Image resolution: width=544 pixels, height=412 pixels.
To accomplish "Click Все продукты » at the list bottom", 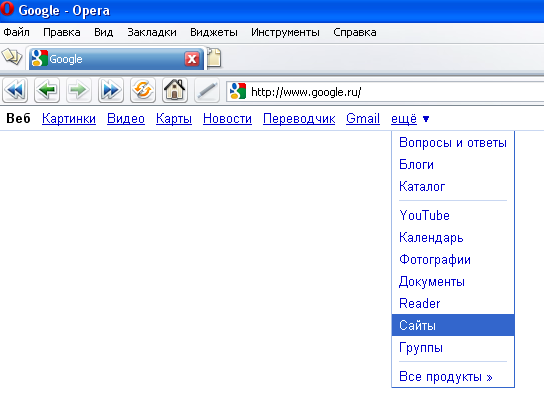I will click(x=446, y=377).
